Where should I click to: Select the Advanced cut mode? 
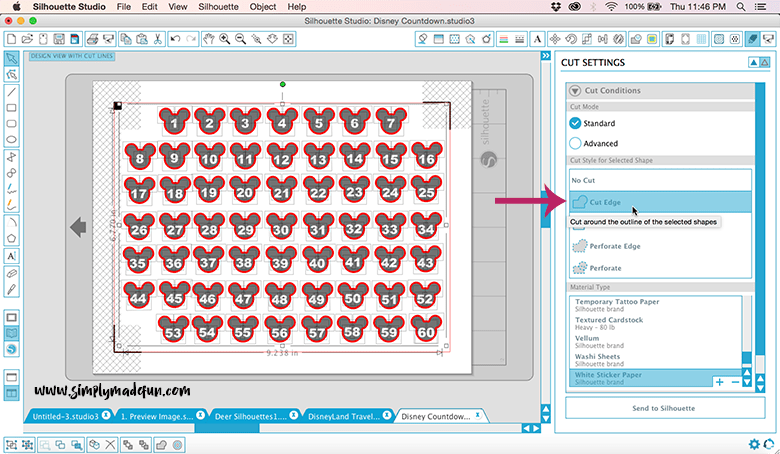click(575, 143)
